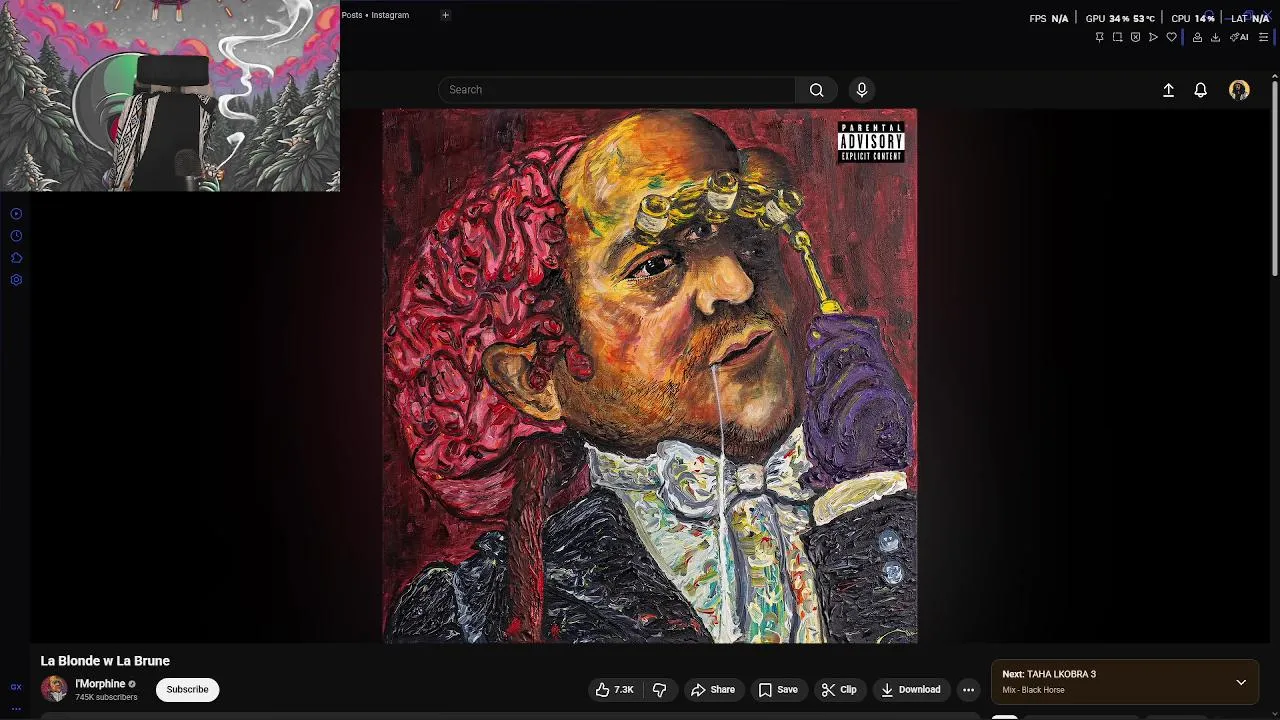Click the 745K subscribers text

tap(106, 697)
